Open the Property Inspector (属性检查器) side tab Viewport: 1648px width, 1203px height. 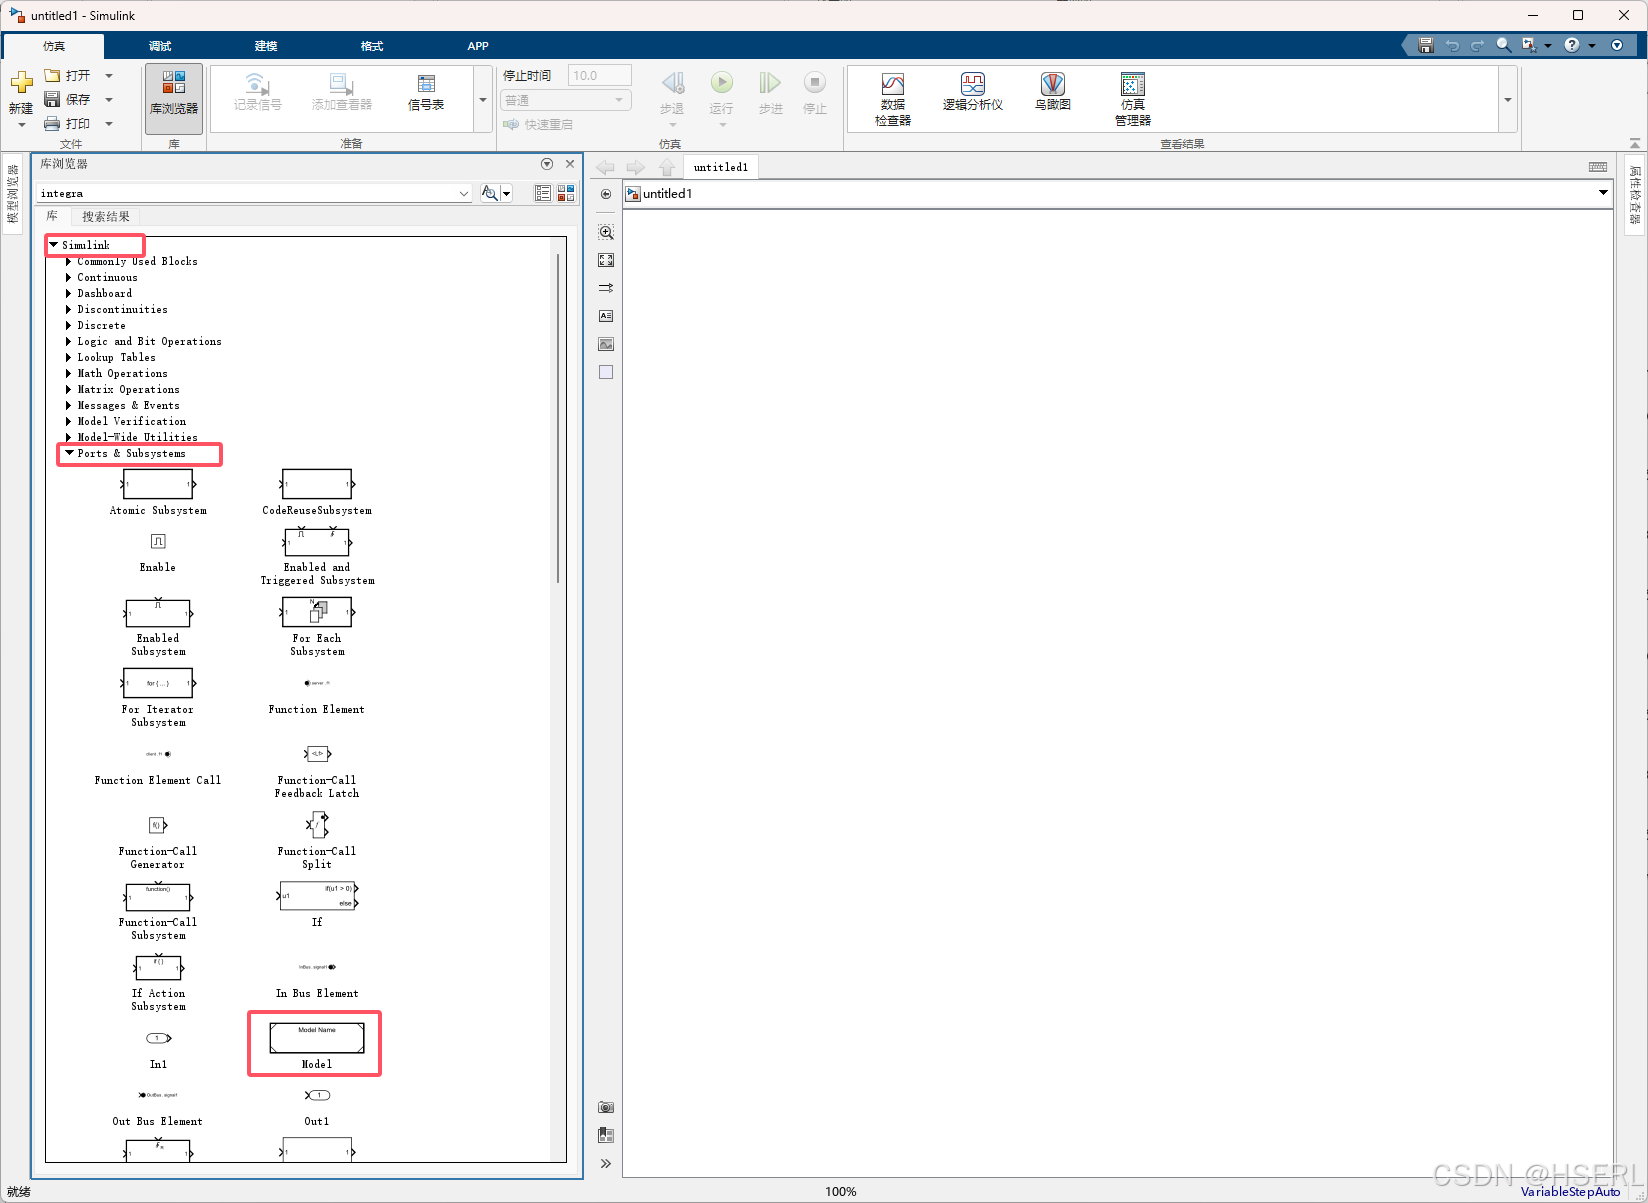(1635, 195)
